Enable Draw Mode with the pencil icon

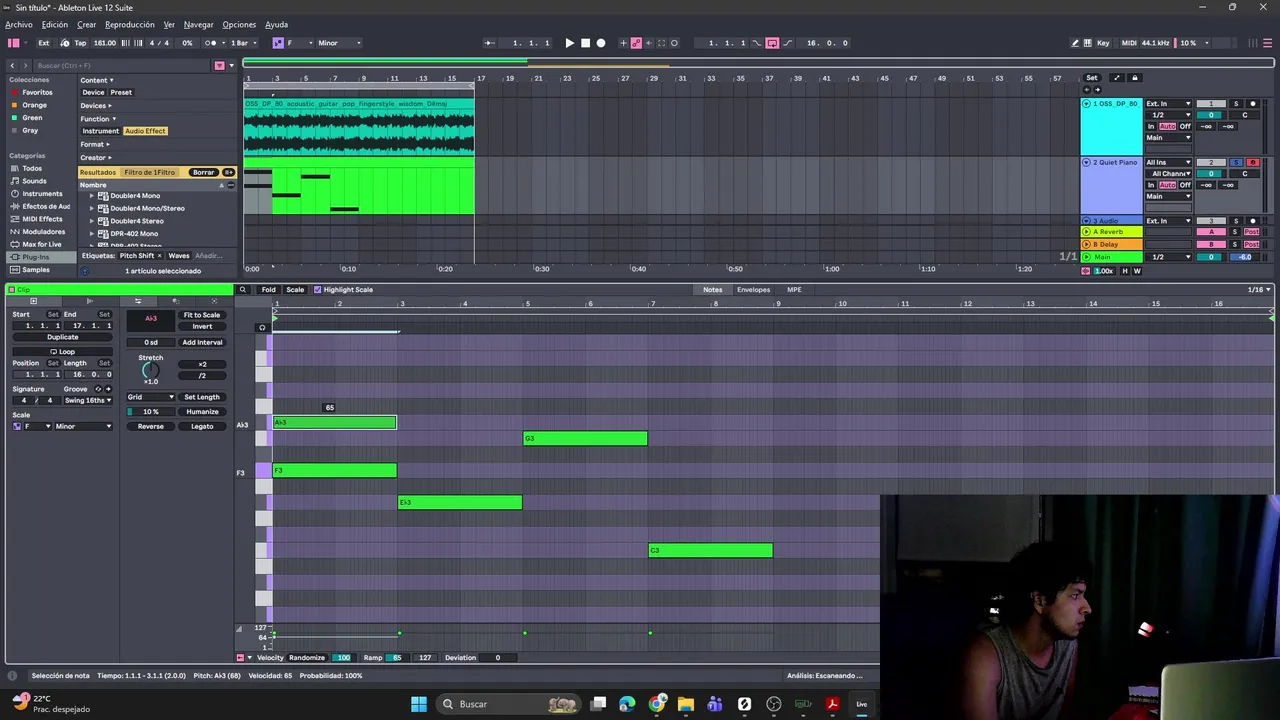1075,43
